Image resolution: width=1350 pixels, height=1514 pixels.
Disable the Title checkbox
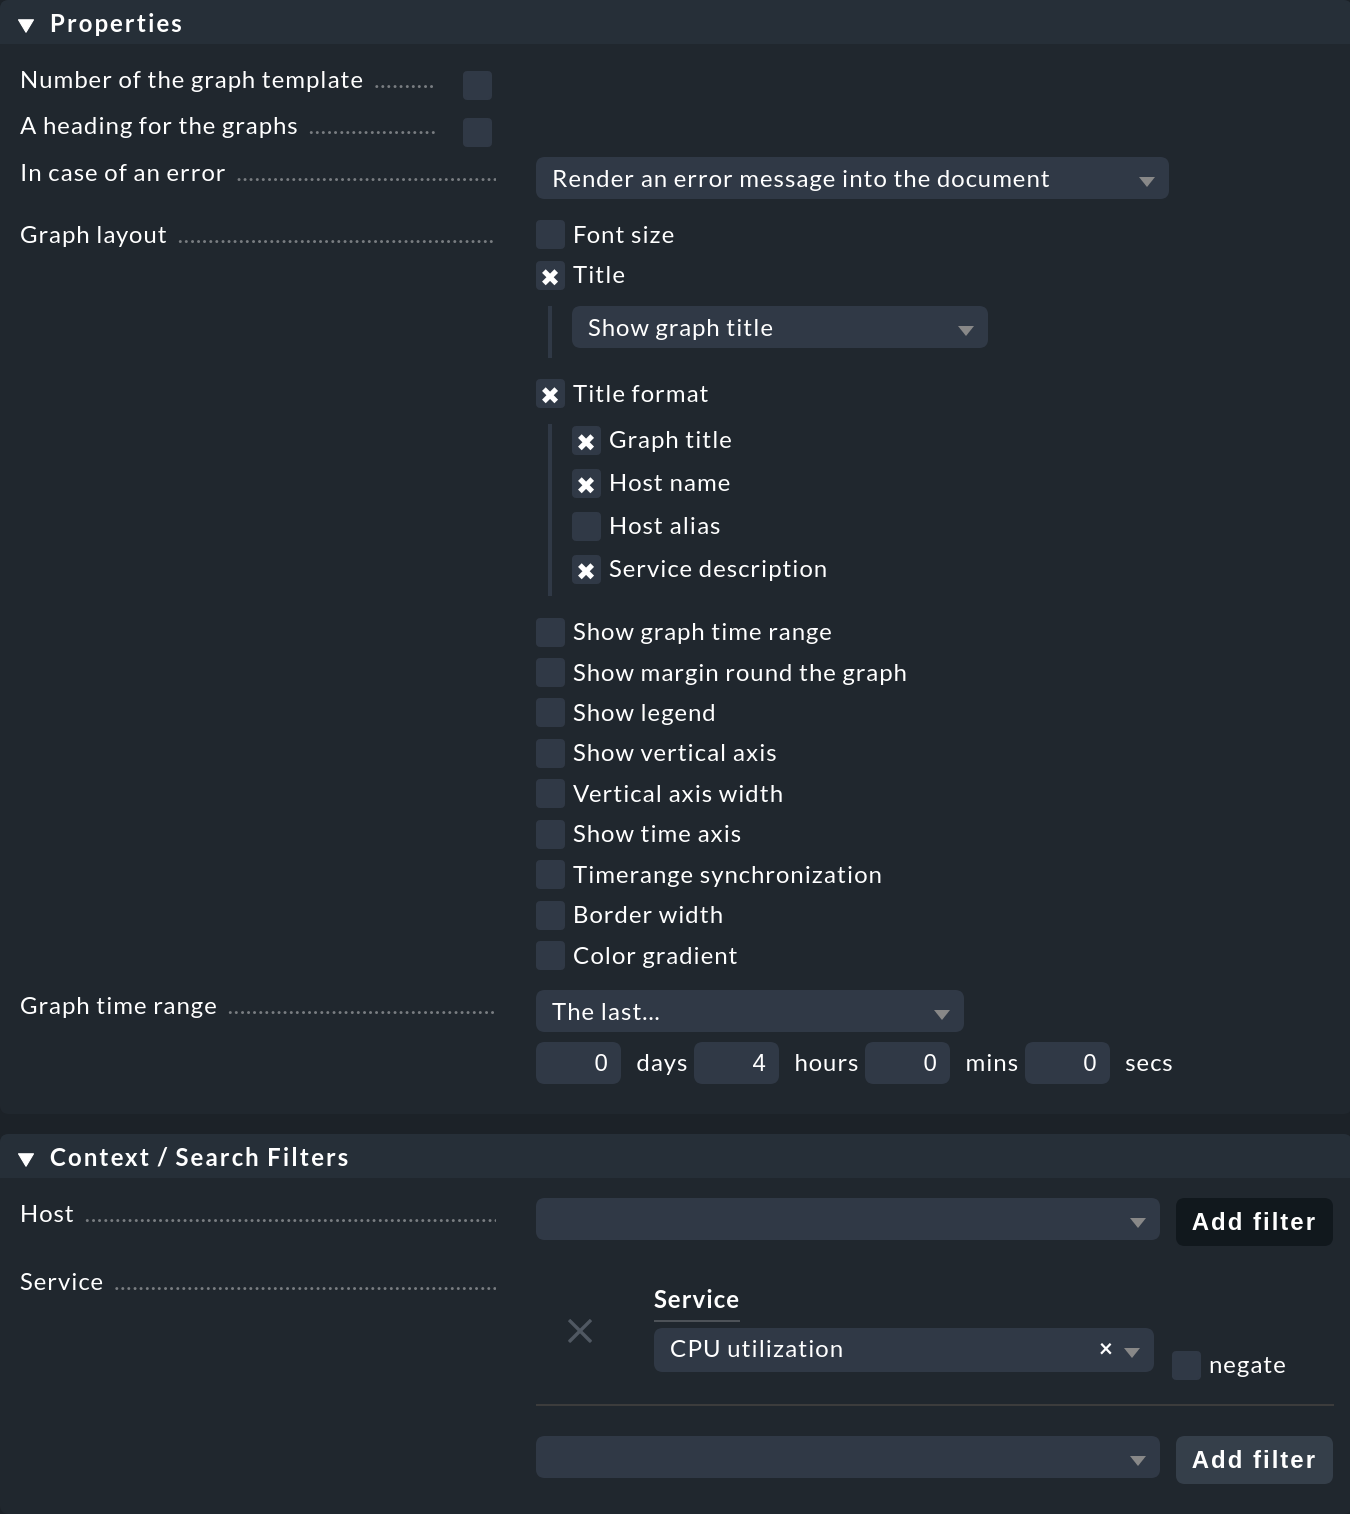550,275
